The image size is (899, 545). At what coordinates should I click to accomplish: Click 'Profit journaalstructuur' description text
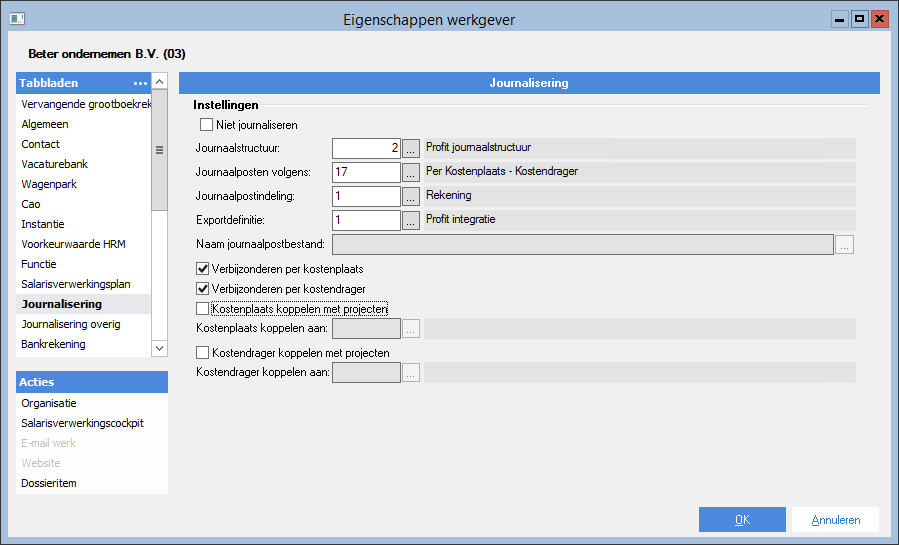[x=478, y=147]
